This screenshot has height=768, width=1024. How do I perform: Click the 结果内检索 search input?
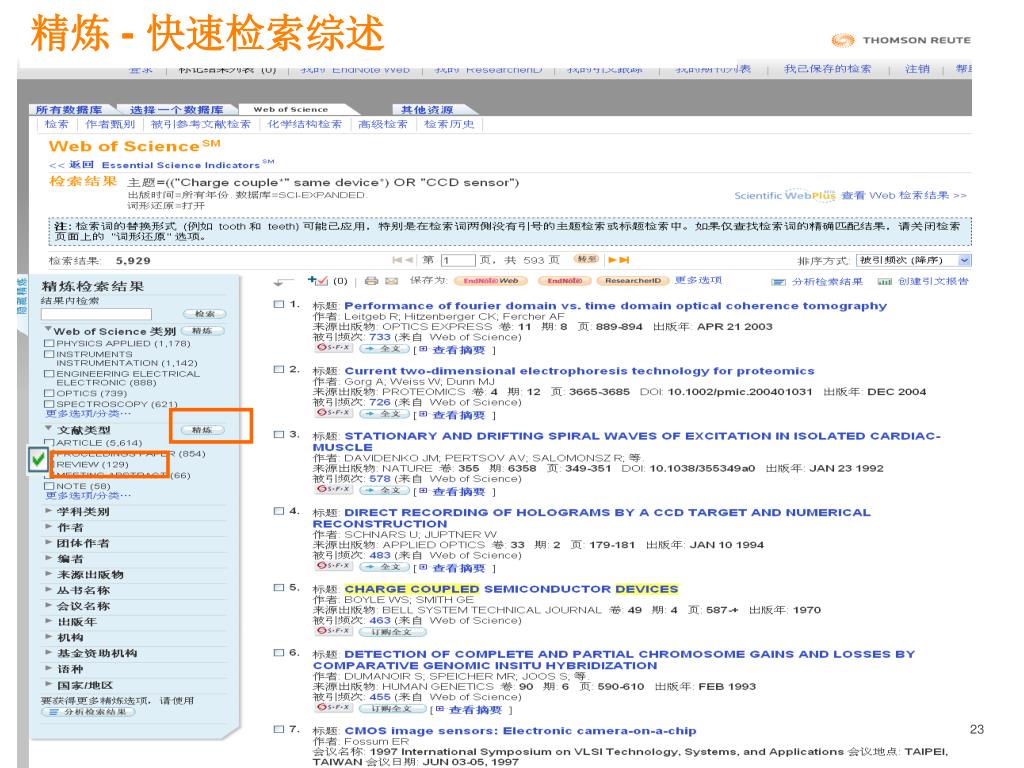pyautogui.click(x=96, y=314)
